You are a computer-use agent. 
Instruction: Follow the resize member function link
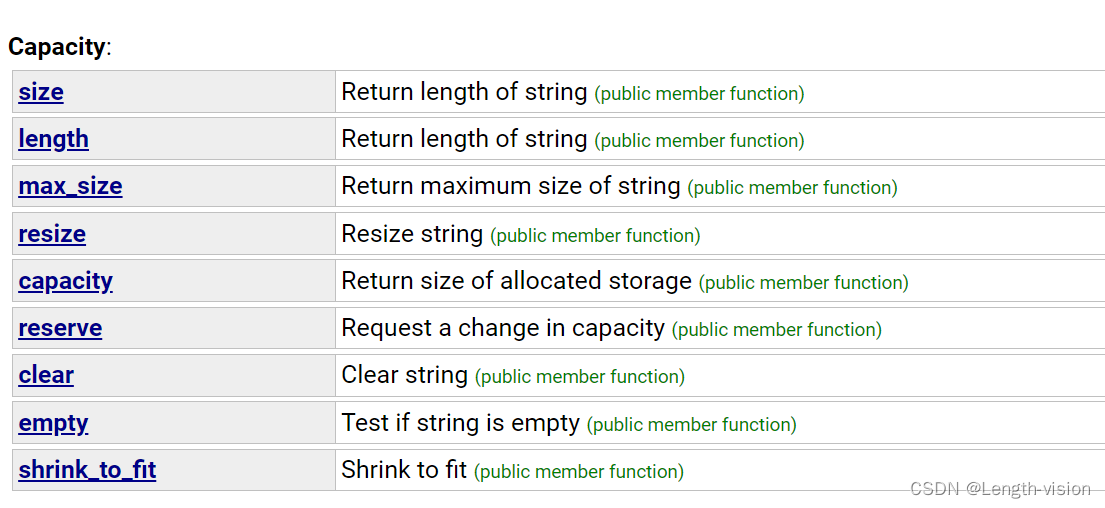click(52, 234)
